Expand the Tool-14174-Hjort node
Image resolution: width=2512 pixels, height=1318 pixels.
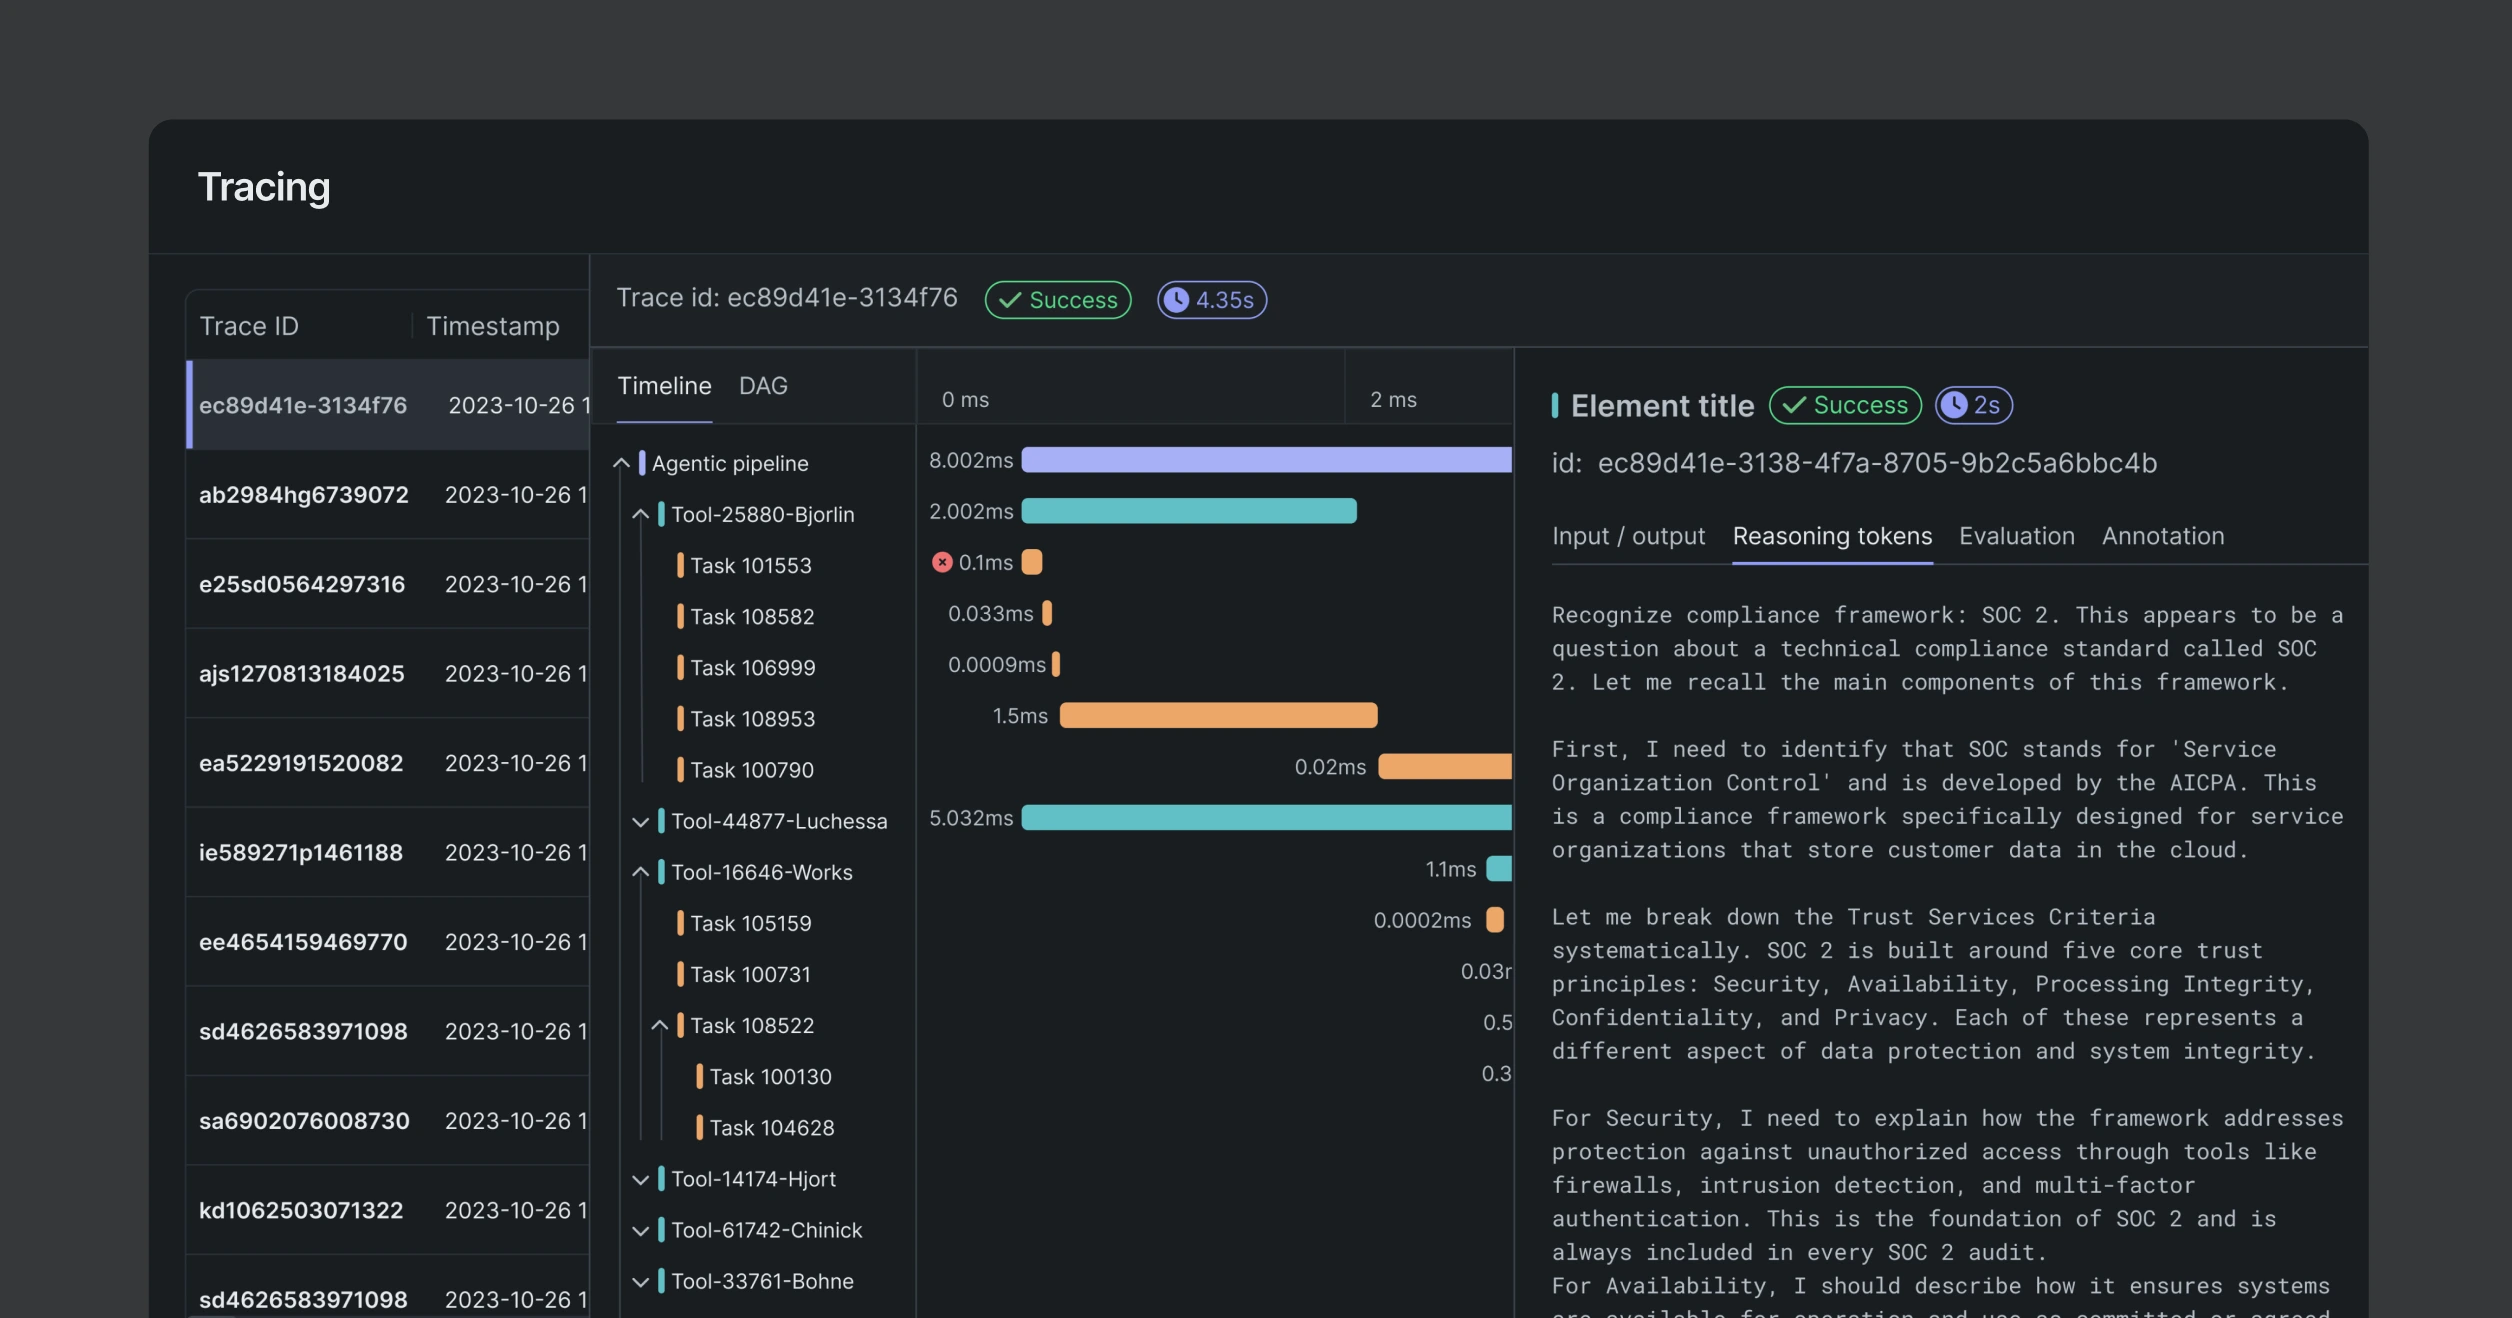641,1180
